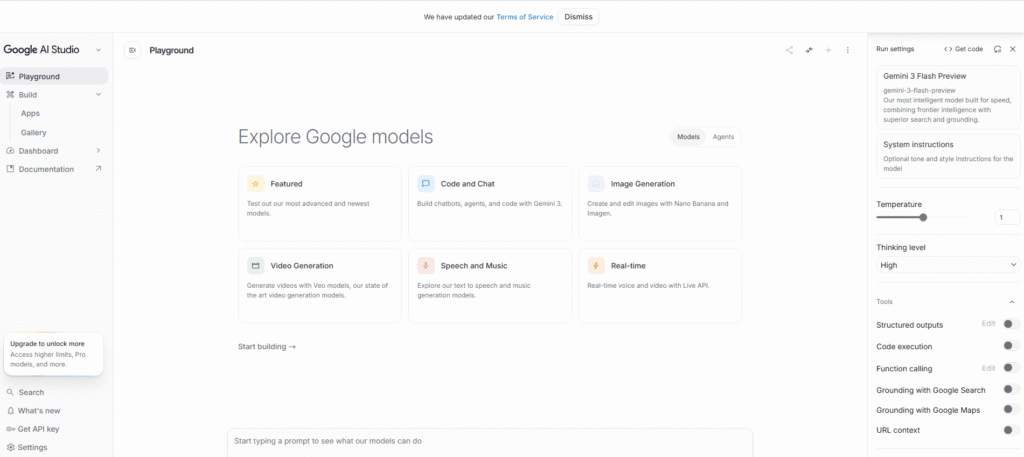
Task: Expand the Dashboard sidebar item
Action: coord(98,151)
